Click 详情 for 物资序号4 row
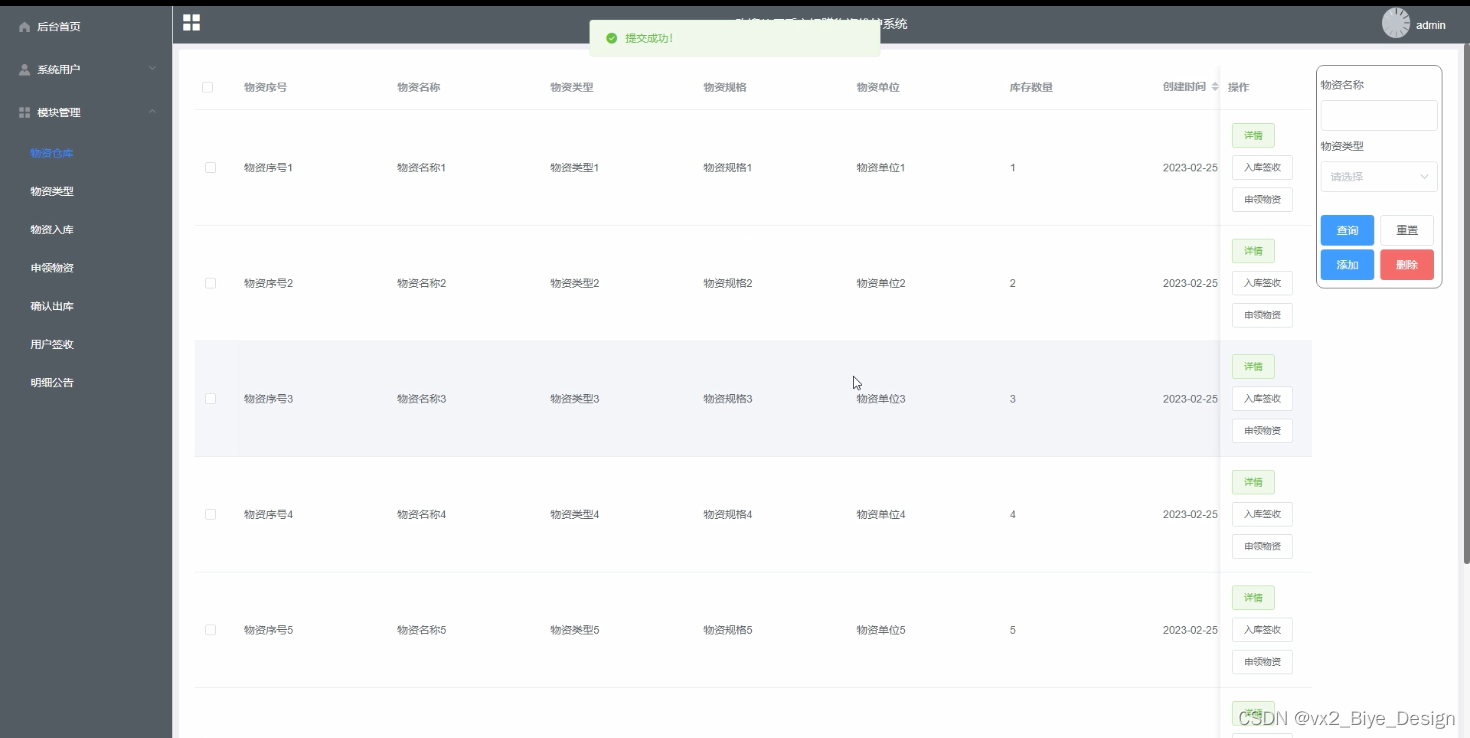The image size is (1470, 738). coord(1253,482)
